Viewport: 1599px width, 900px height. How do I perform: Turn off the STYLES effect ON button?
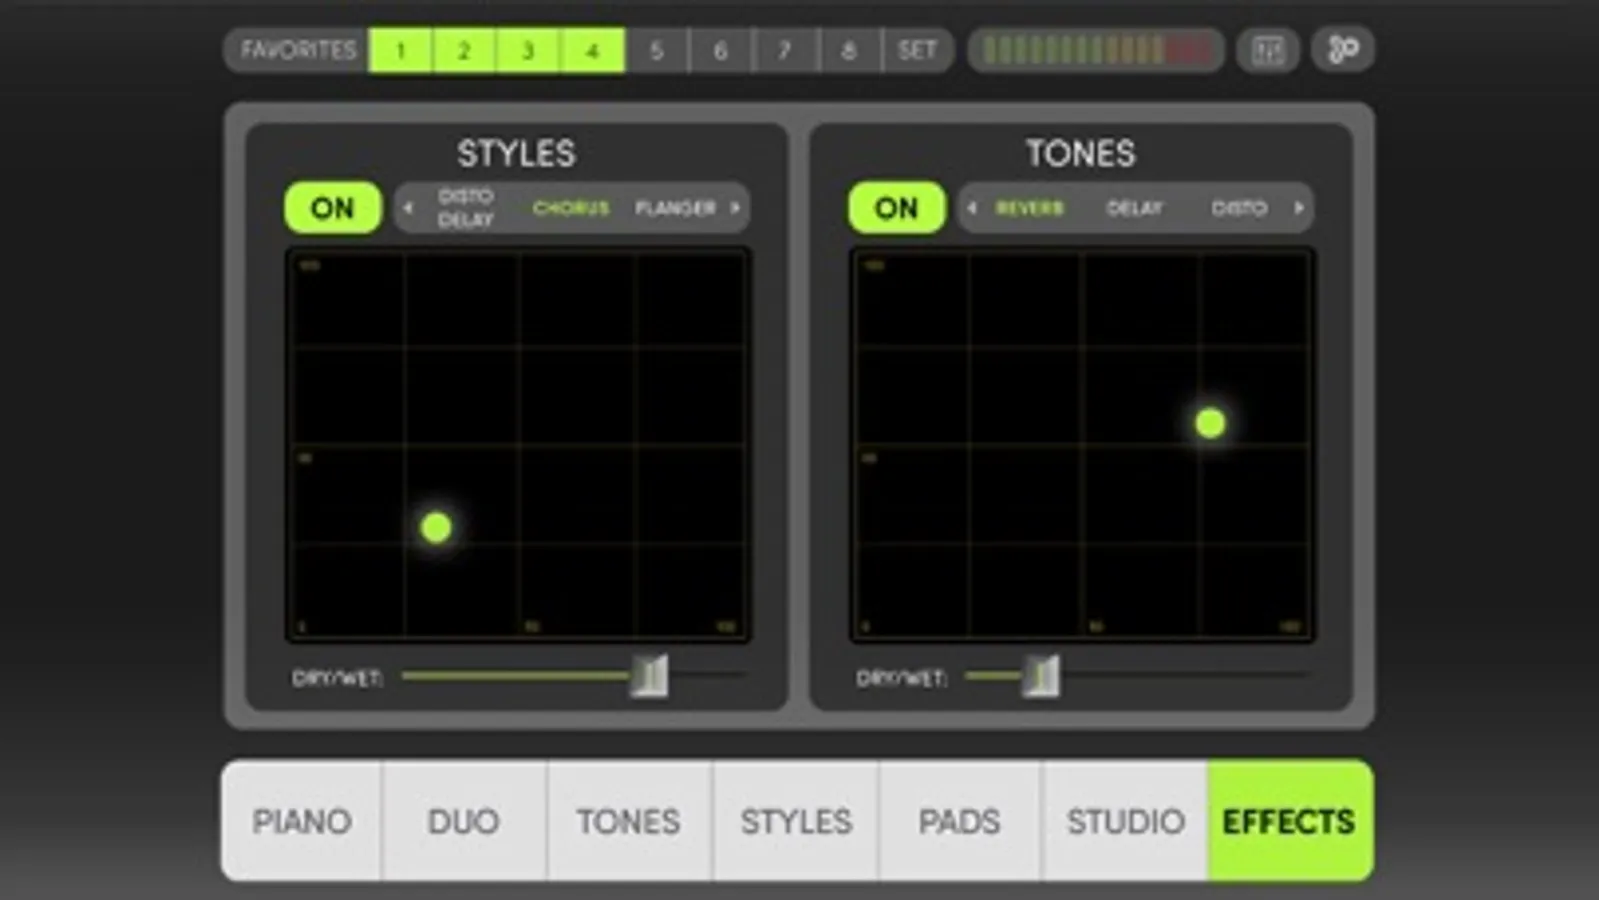coord(333,208)
